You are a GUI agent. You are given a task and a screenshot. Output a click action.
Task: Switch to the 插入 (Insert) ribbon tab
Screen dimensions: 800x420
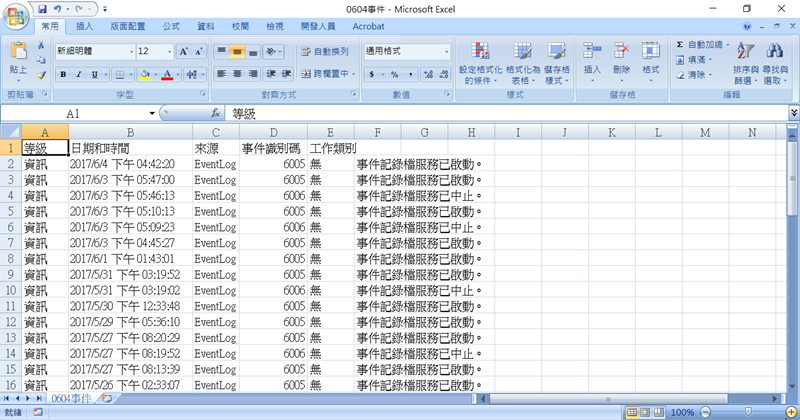(x=84, y=26)
